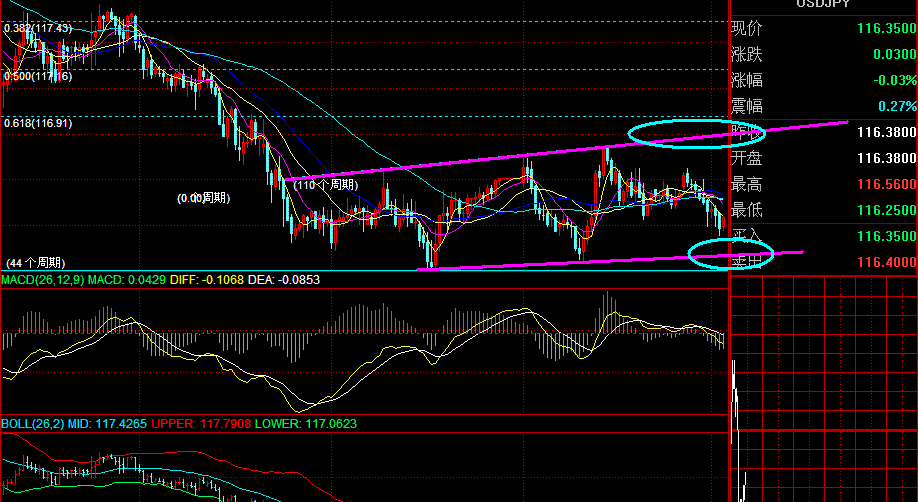The width and height of the screenshot is (918, 502).
Task: Click the DEA: -0.0853 value
Action: [284, 280]
